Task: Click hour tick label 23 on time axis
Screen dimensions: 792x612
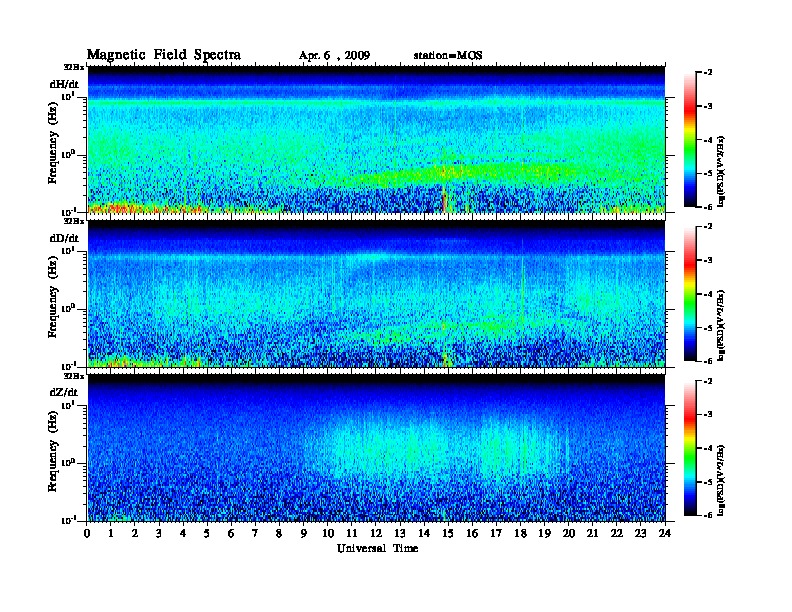Action: point(641,533)
